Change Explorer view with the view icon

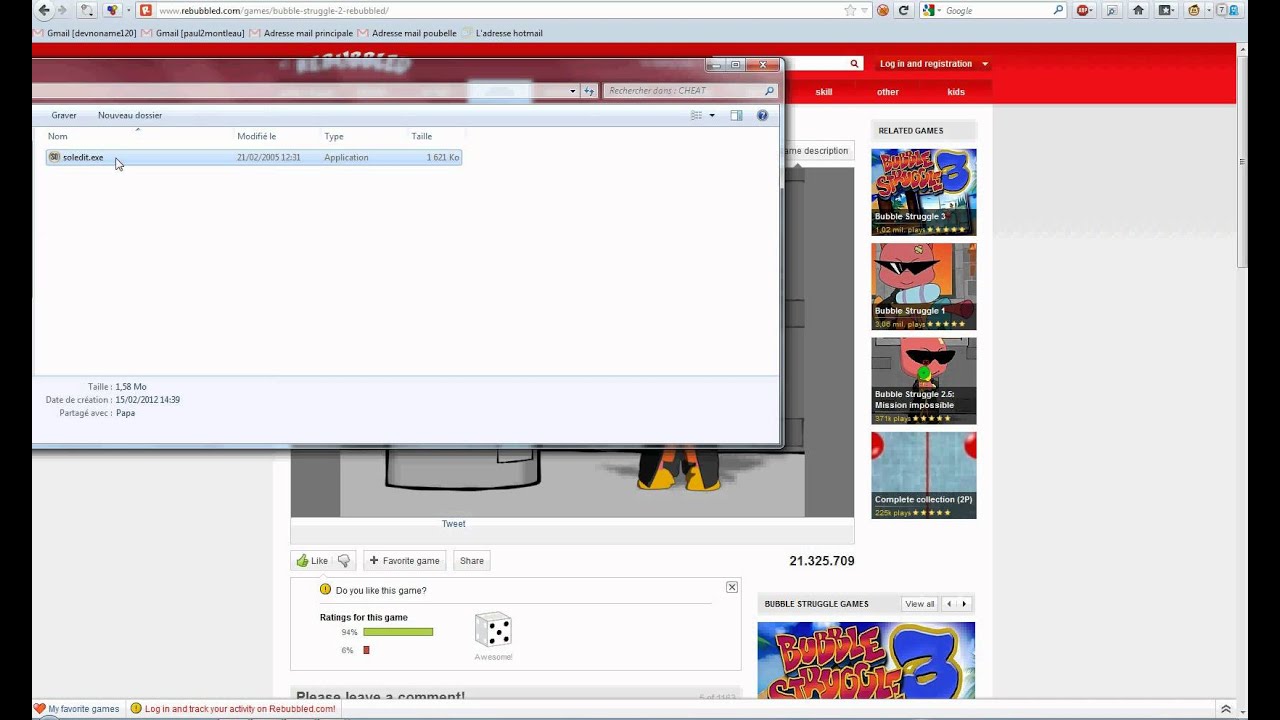point(696,115)
